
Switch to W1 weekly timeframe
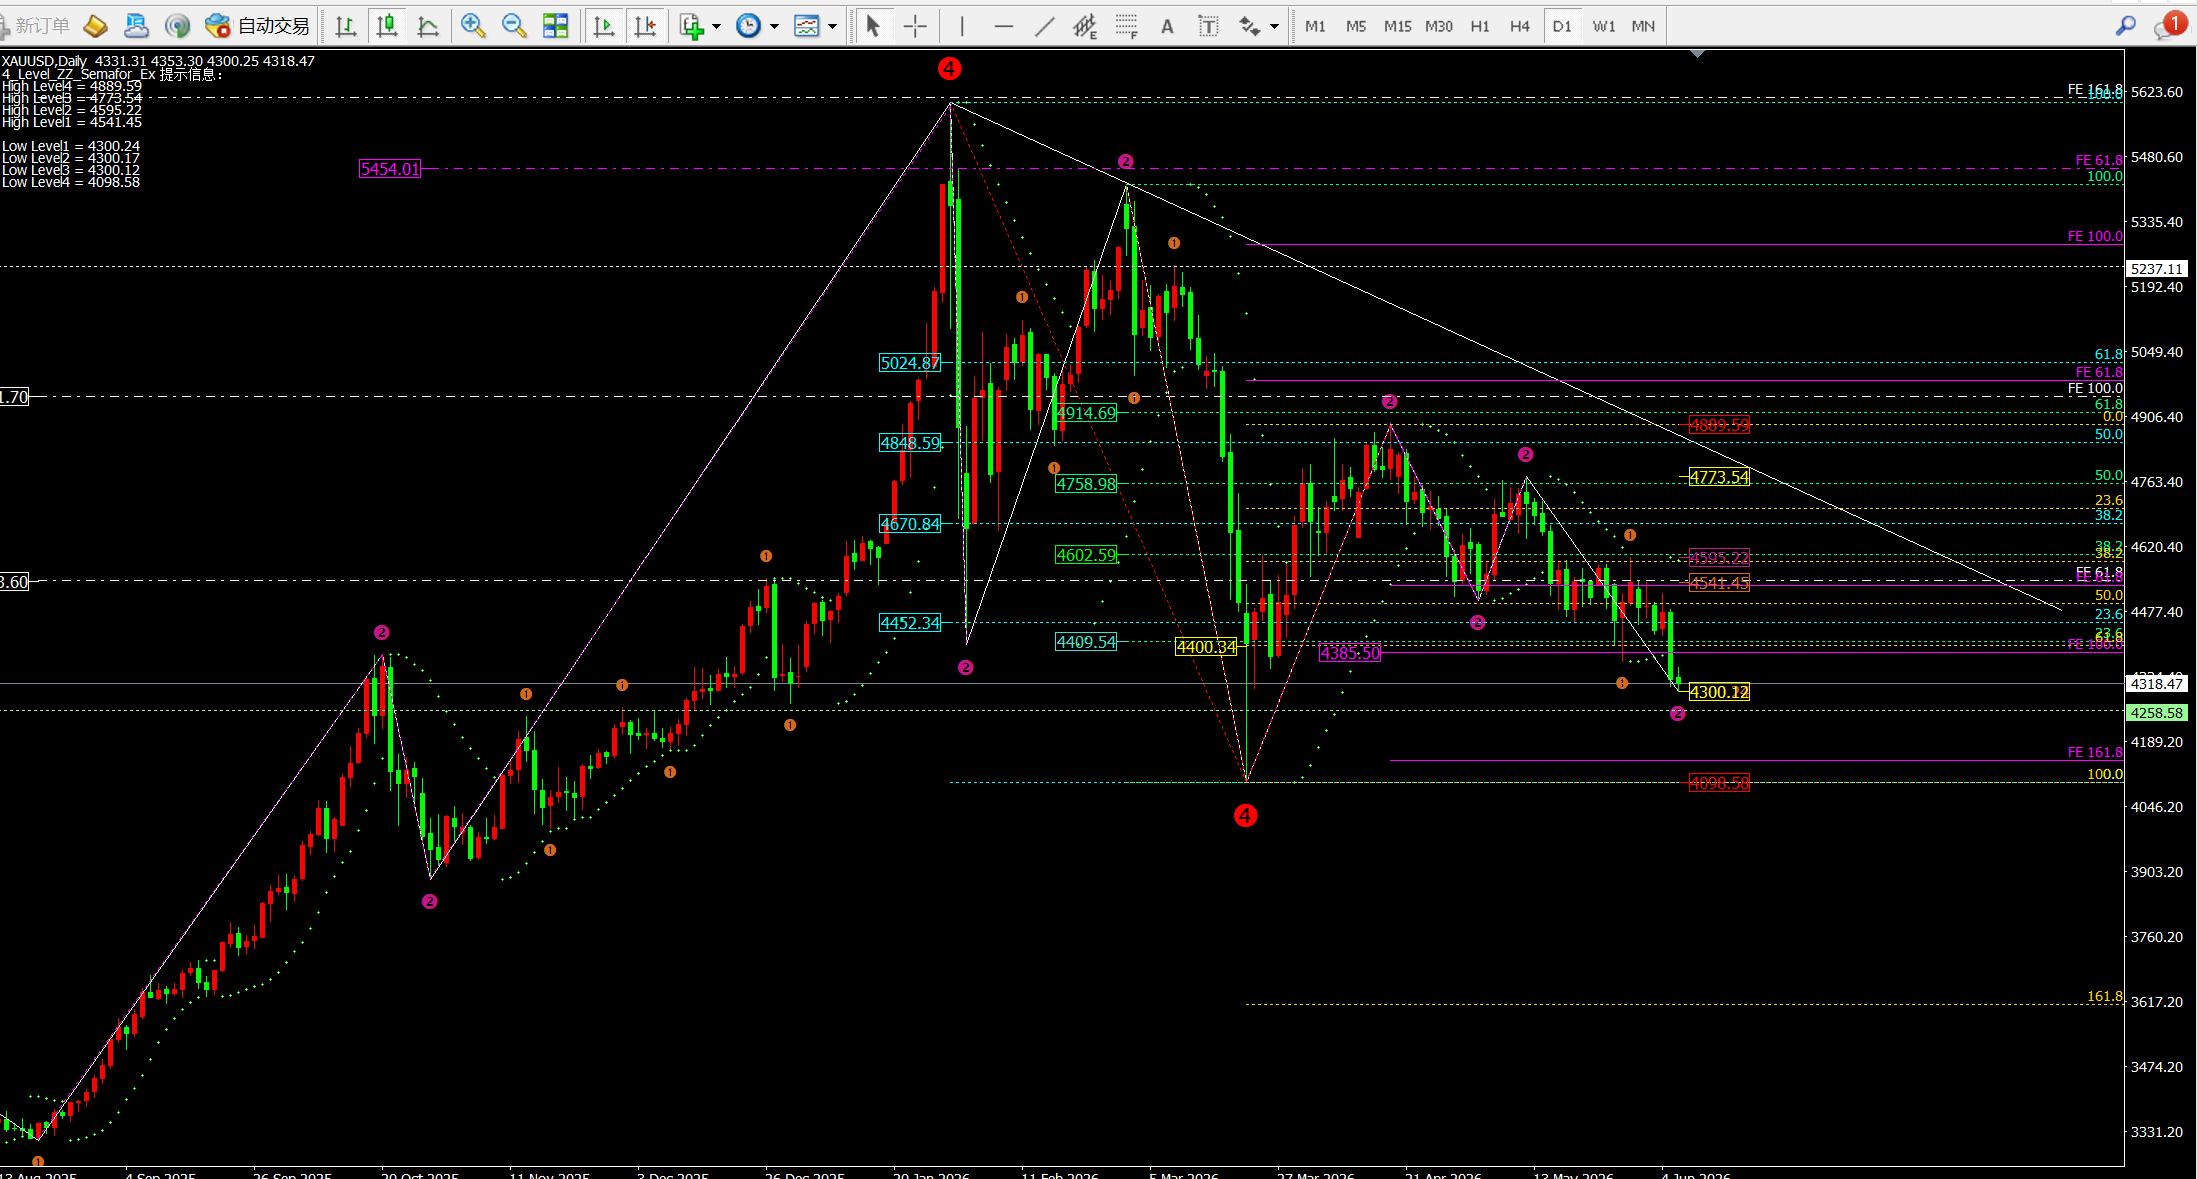(x=1604, y=26)
